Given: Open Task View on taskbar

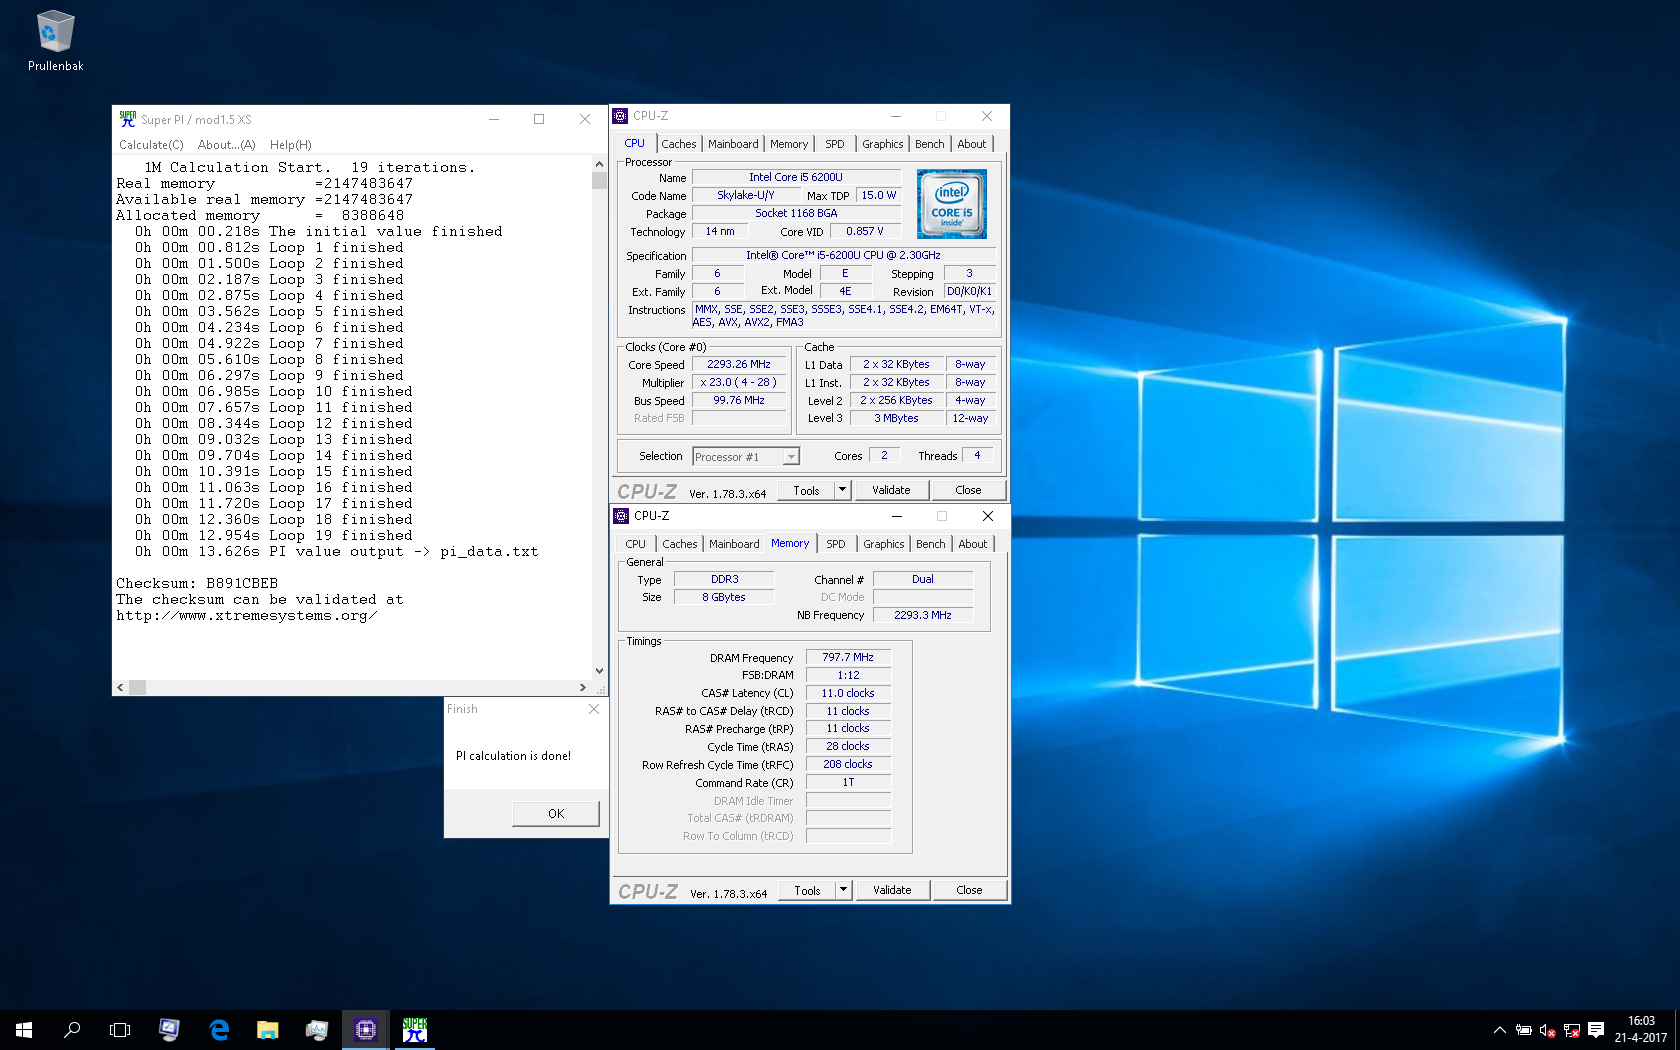Looking at the screenshot, I should [120, 1030].
